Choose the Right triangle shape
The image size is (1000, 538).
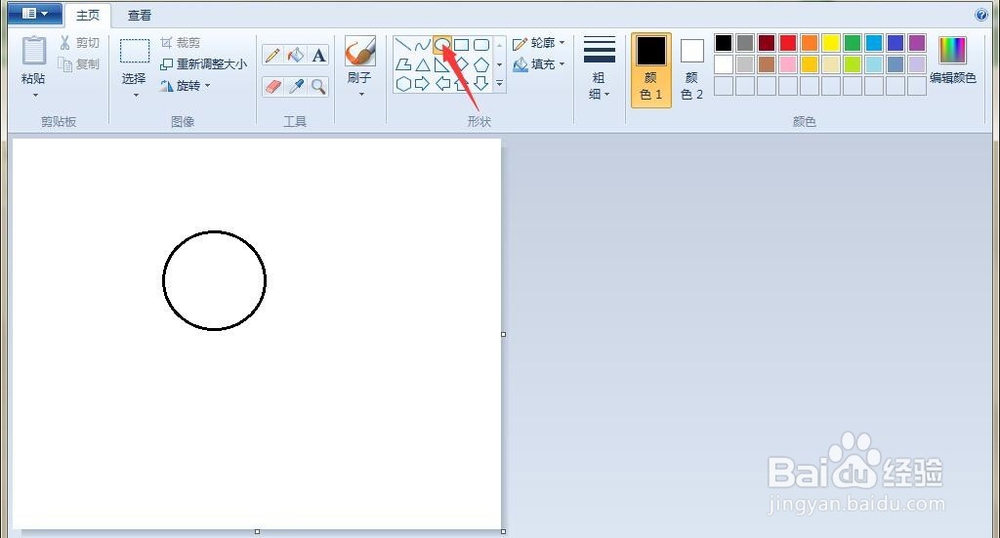click(x=441, y=64)
